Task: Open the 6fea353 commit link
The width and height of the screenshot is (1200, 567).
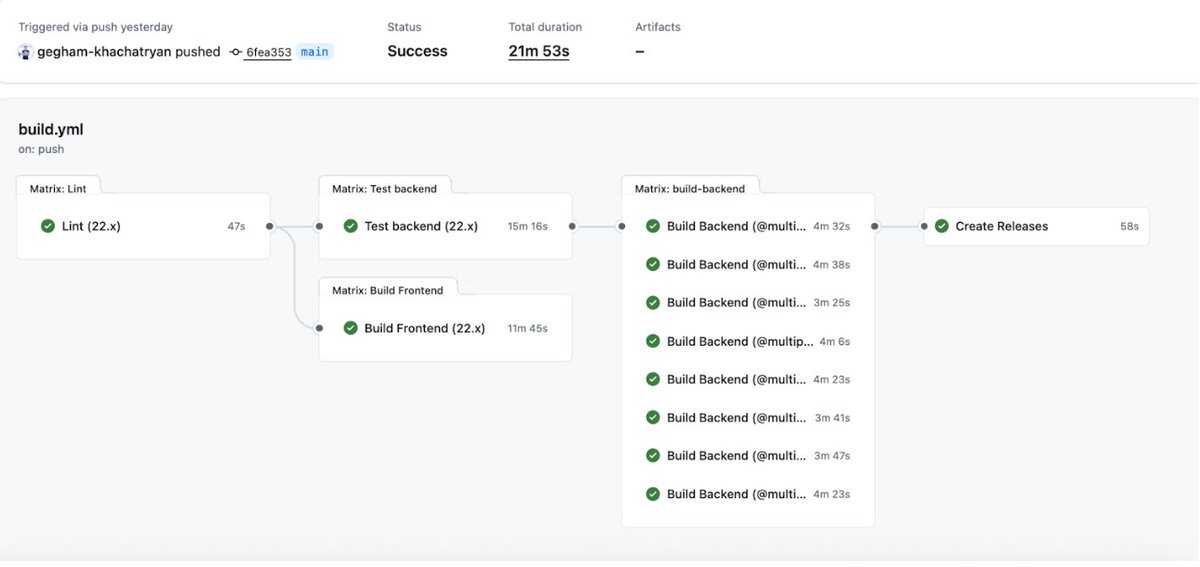Action: (x=268, y=52)
